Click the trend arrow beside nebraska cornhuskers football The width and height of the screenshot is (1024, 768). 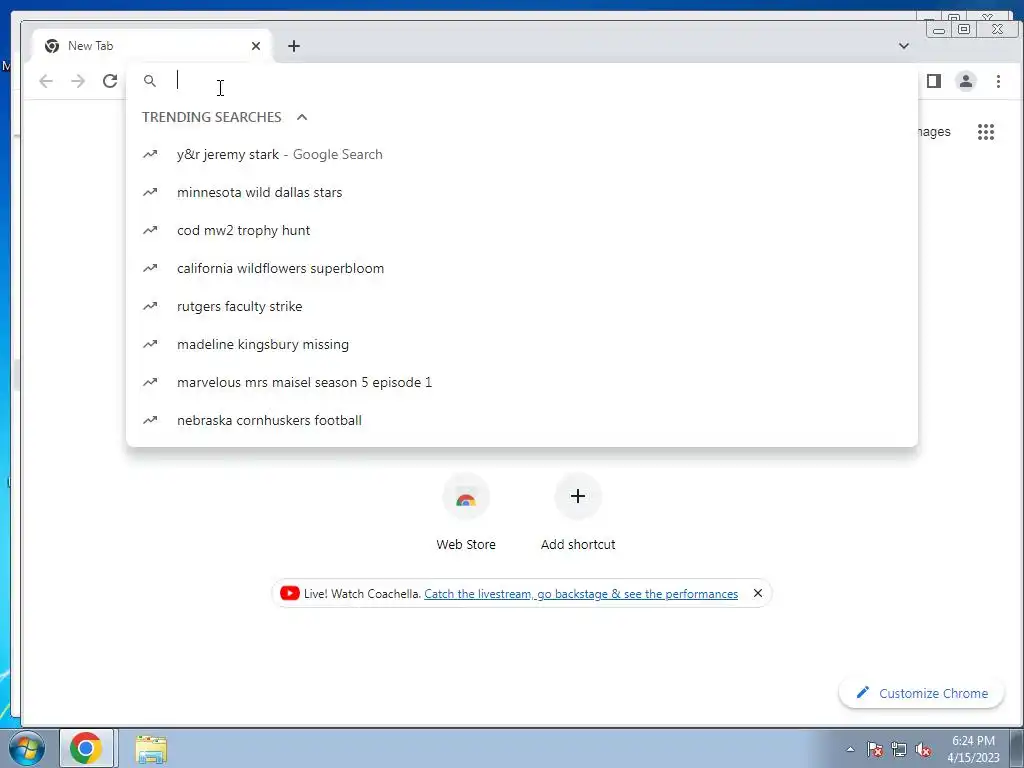(x=150, y=419)
